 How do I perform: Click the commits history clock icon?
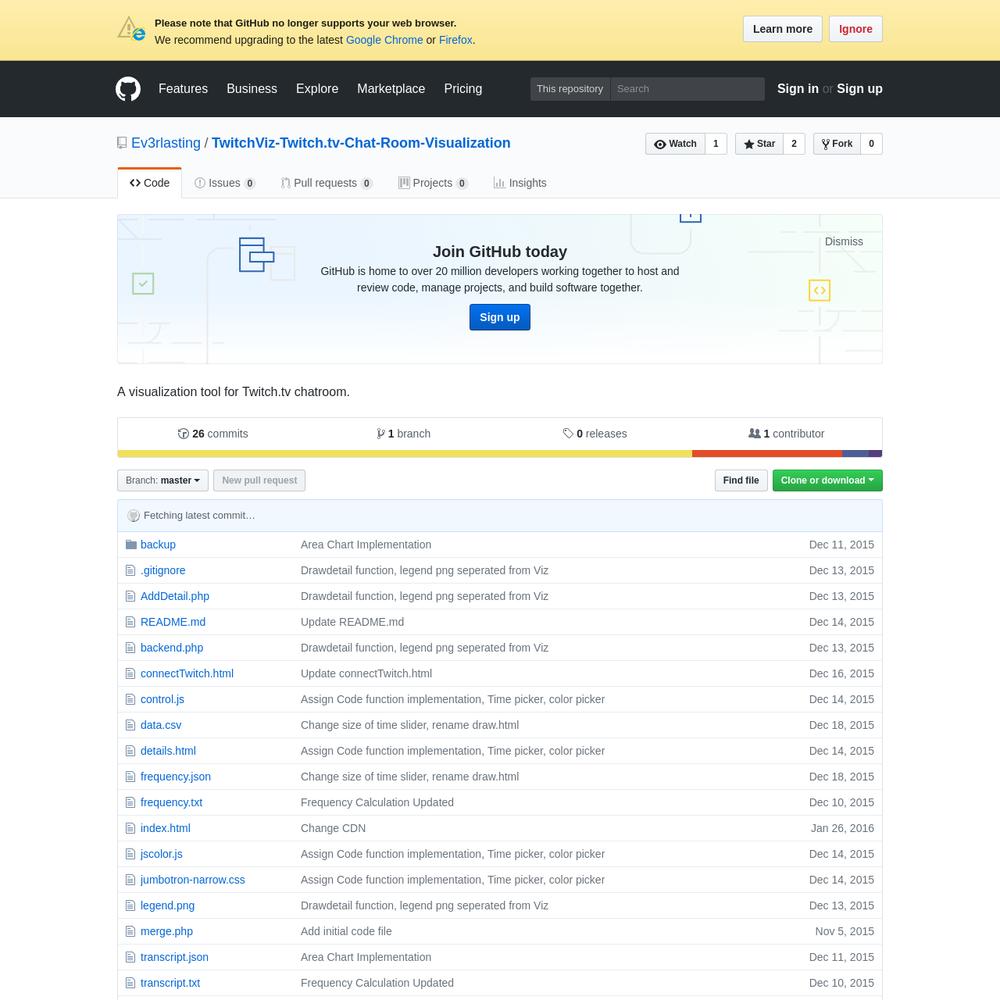183,434
